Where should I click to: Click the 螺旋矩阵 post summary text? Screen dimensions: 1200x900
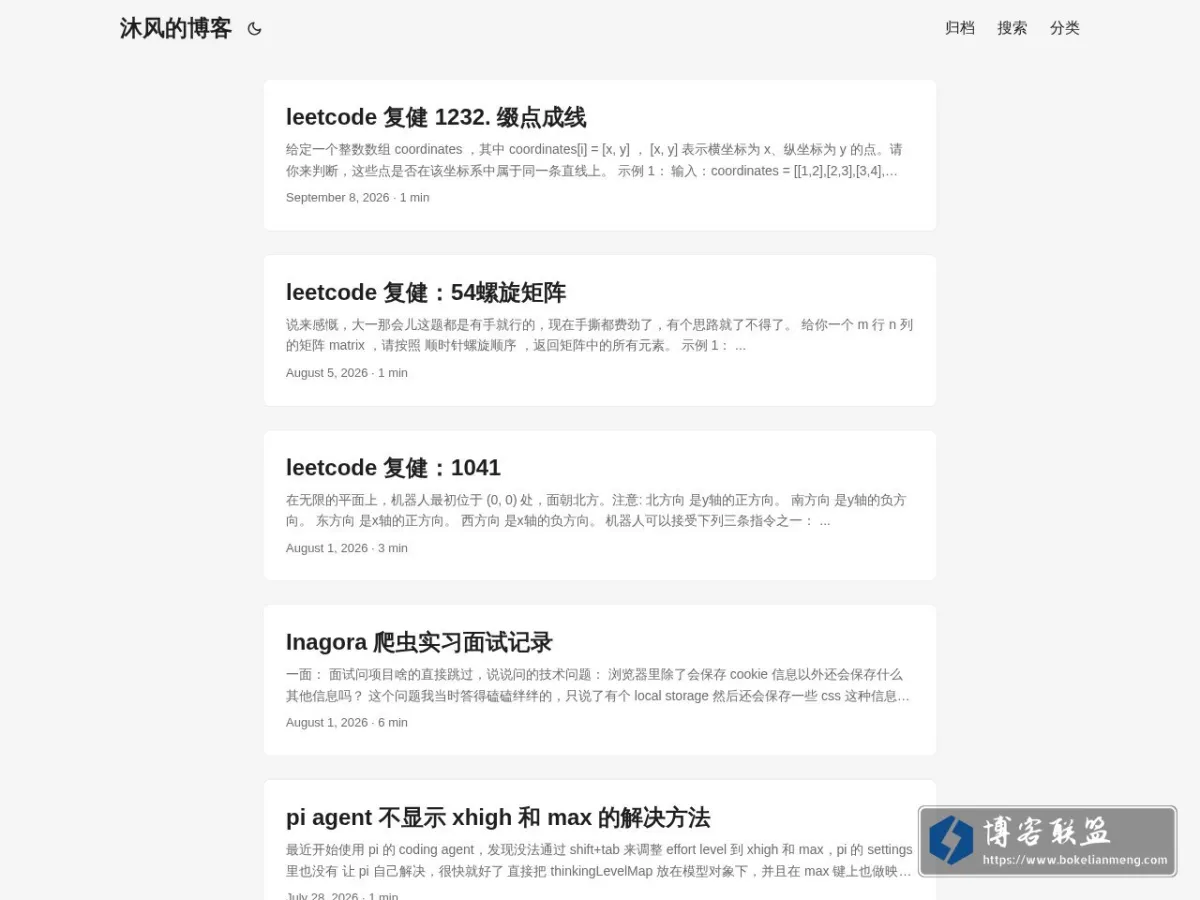coord(599,335)
